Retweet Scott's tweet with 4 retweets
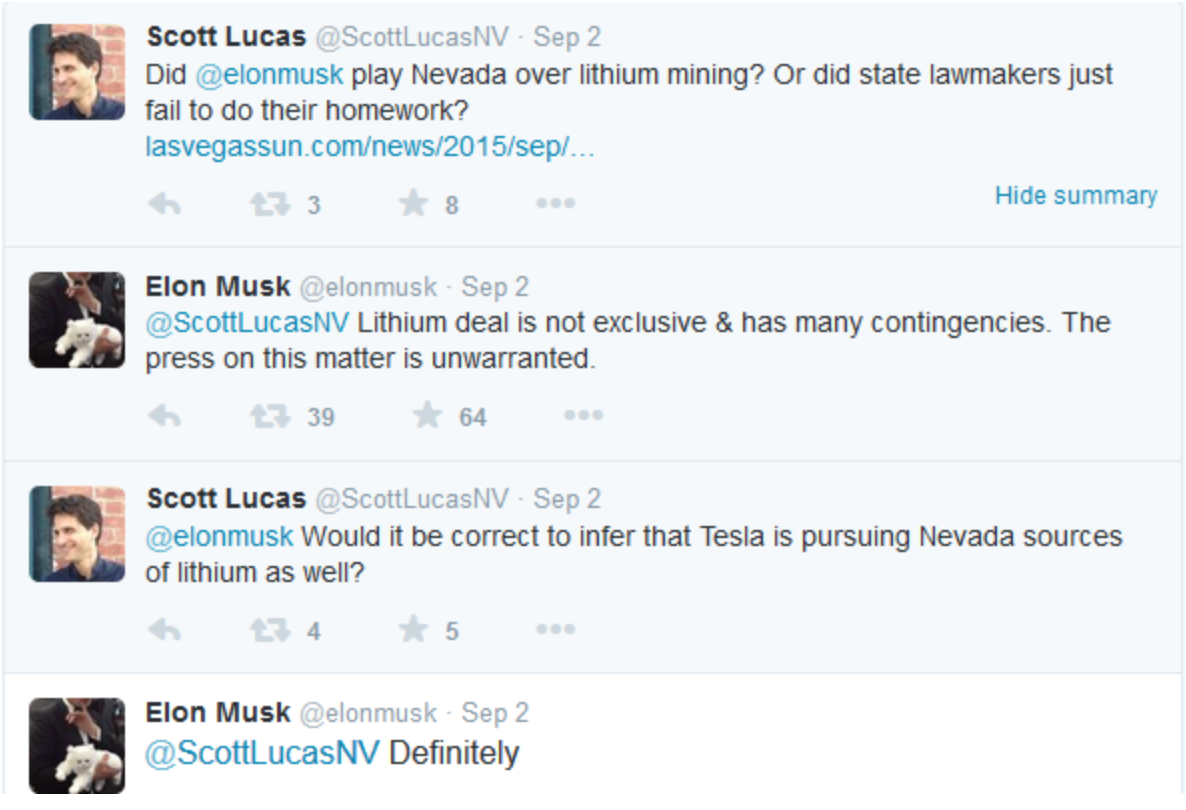 (270, 629)
